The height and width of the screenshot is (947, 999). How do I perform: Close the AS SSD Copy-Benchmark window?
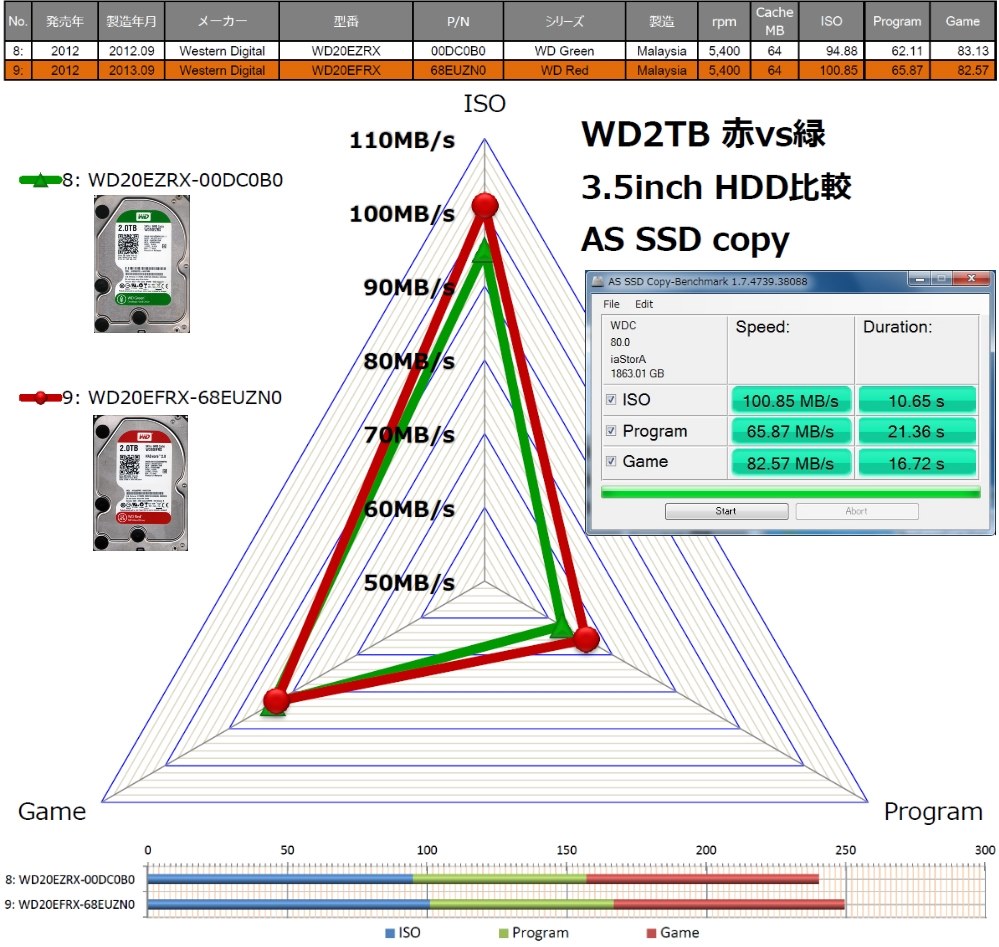pyautogui.click(x=971, y=278)
